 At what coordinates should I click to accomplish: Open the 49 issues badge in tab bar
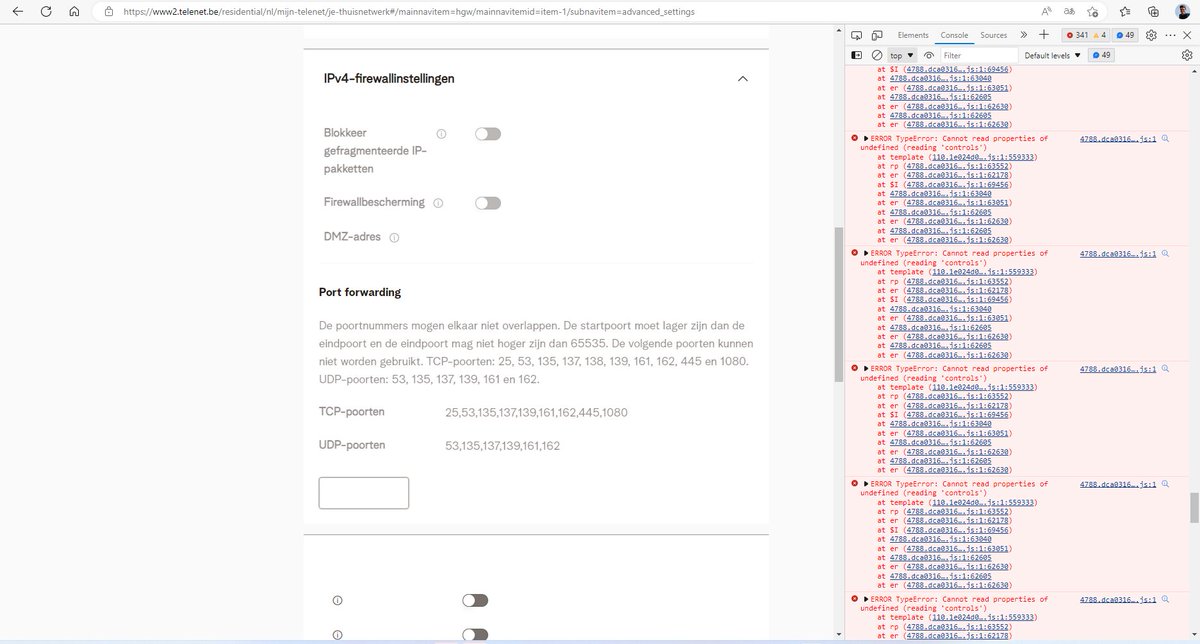point(1125,35)
